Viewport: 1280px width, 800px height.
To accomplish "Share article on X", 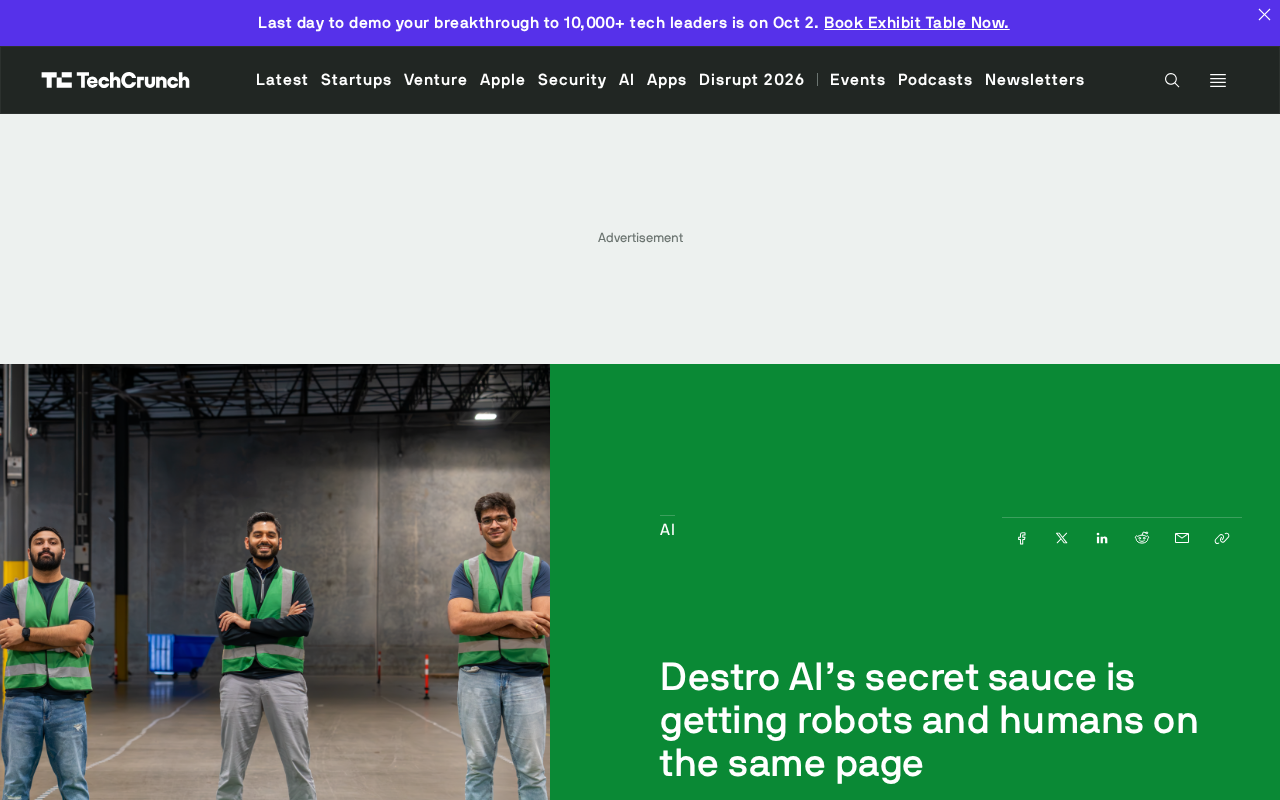I will [1062, 538].
